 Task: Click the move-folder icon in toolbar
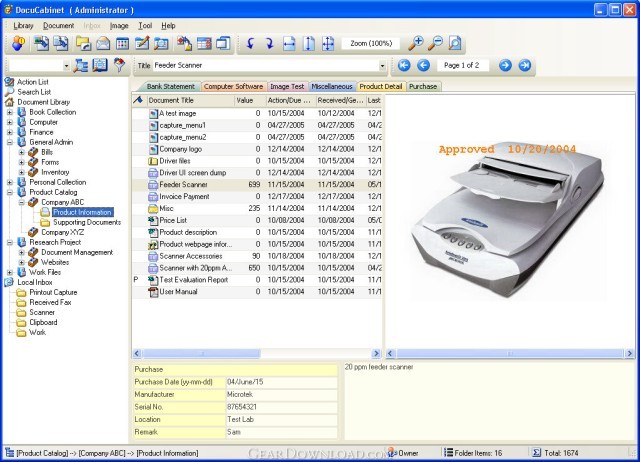pos(83,43)
